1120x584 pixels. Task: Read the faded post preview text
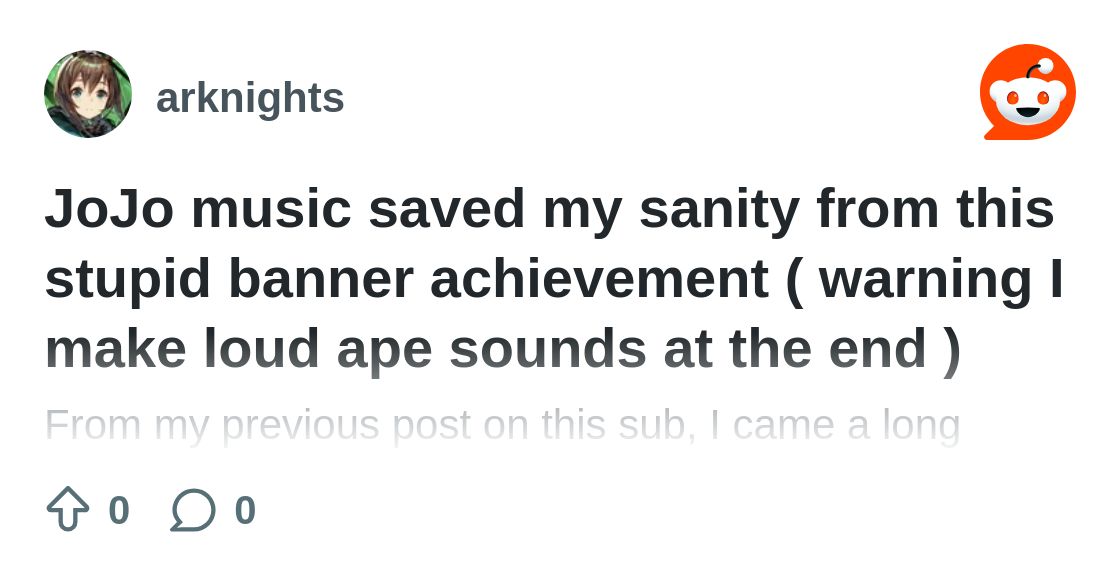(x=503, y=426)
